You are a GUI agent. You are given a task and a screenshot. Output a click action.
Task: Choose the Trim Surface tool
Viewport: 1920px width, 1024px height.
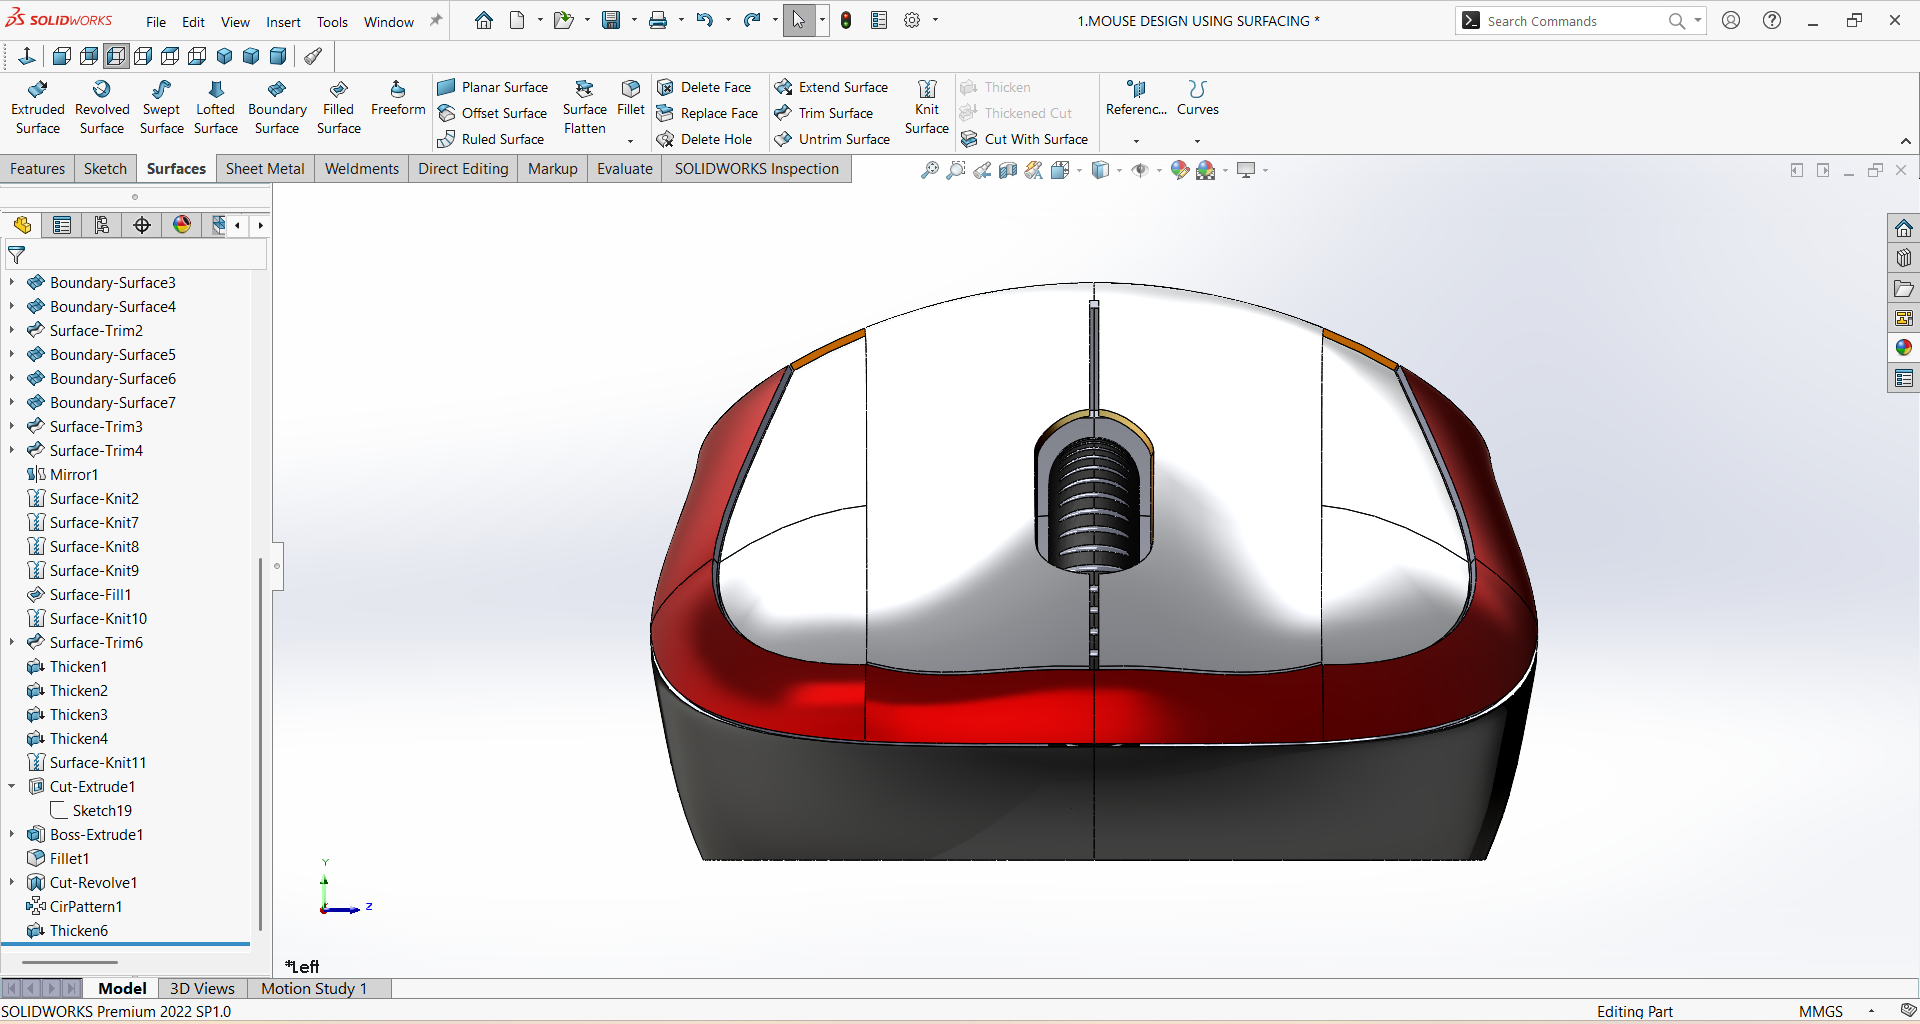point(835,113)
